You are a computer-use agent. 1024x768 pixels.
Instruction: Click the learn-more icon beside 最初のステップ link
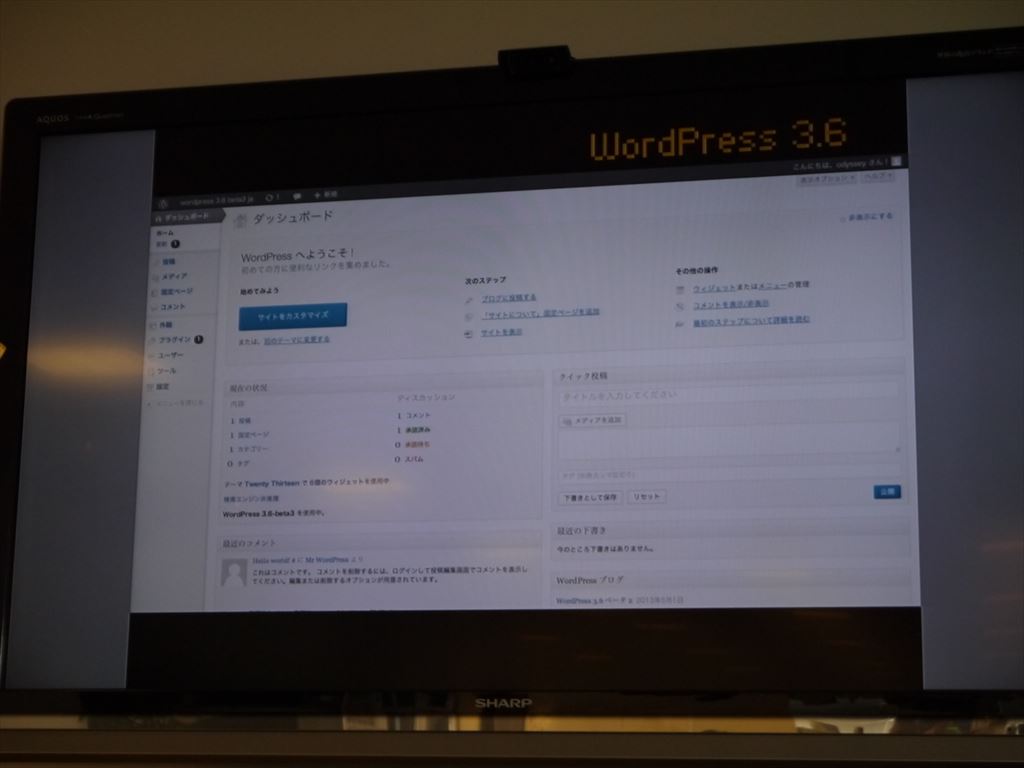(x=680, y=323)
